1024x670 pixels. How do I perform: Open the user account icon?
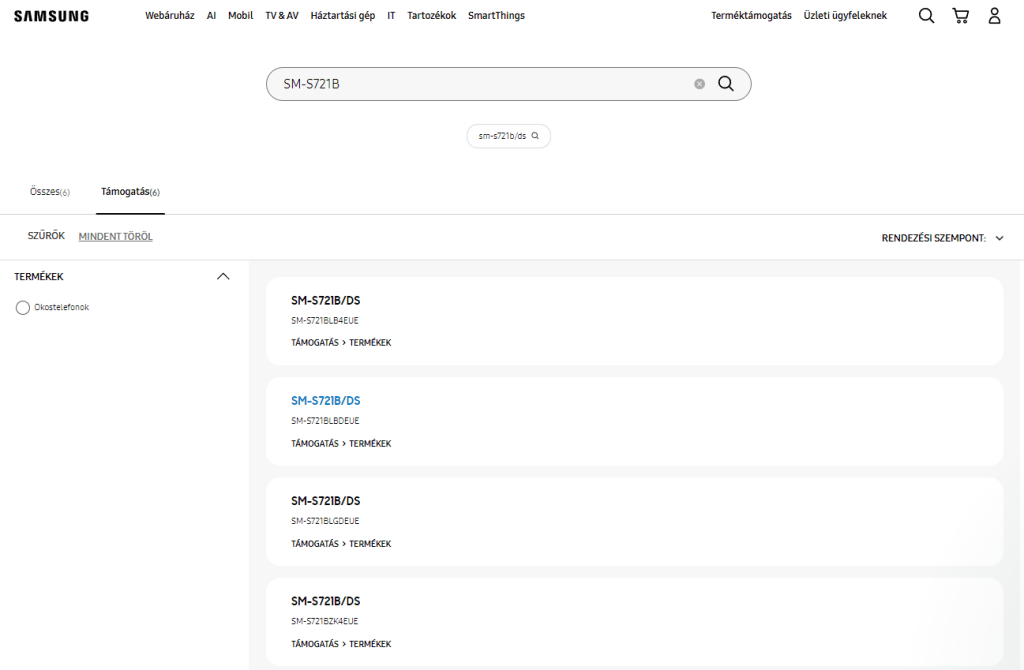994,16
